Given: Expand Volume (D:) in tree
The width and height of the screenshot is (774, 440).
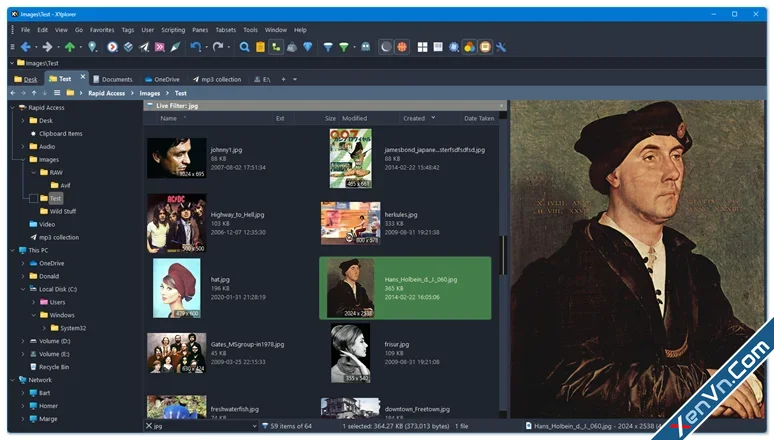Looking at the screenshot, I should [x=23, y=341].
